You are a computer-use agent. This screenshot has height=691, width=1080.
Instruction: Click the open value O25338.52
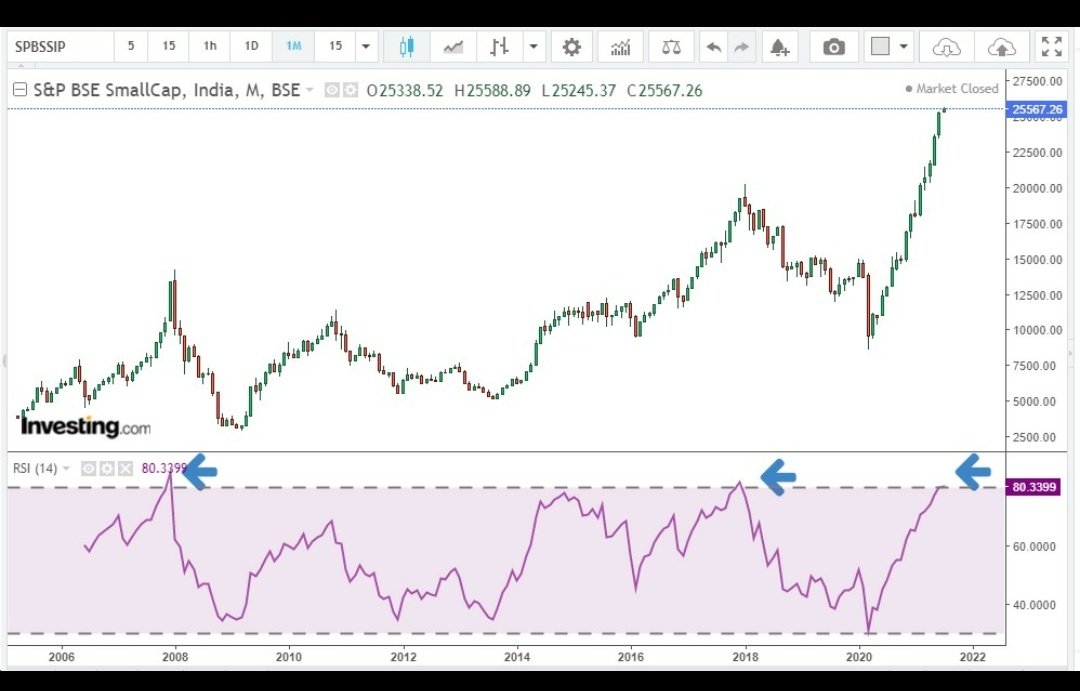[405, 90]
